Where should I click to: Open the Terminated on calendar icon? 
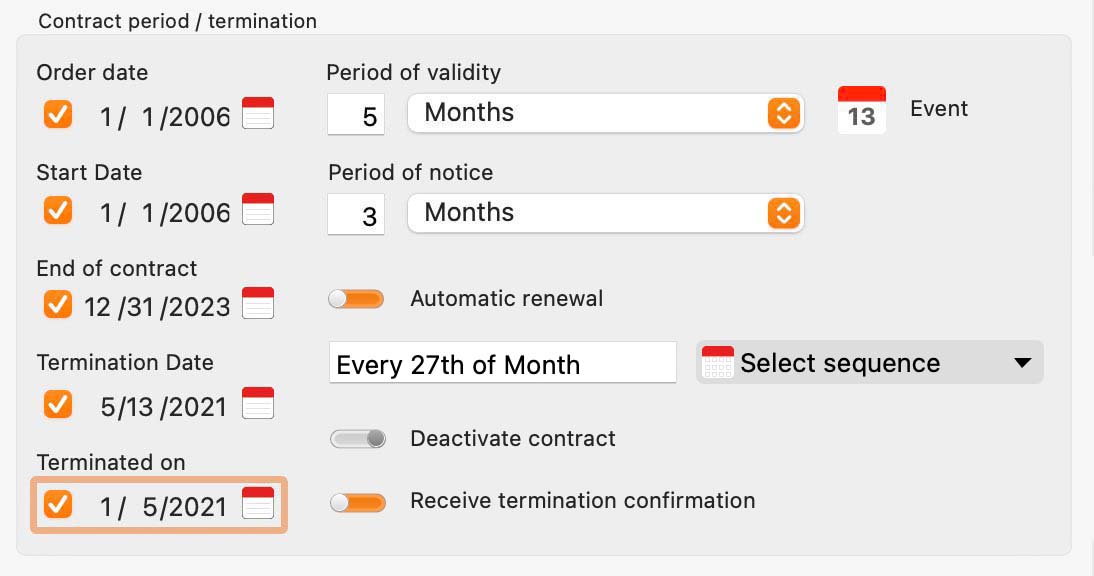coord(258,503)
